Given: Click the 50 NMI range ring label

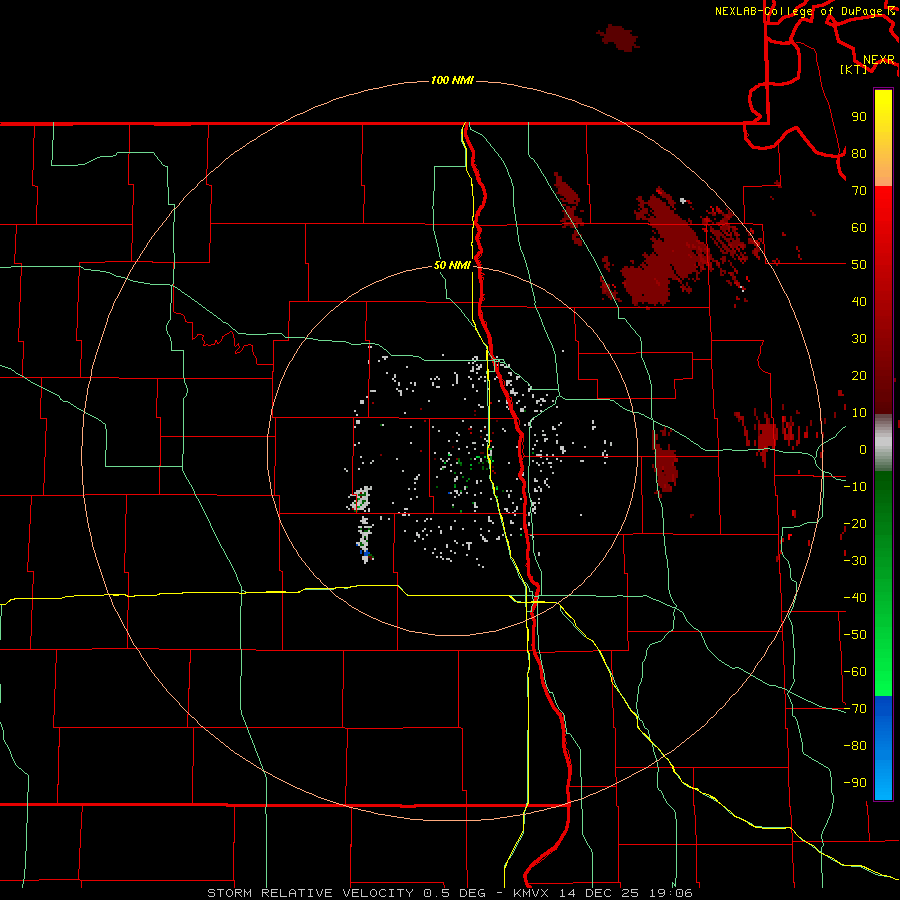Looking at the screenshot, I should click(452, 265).
